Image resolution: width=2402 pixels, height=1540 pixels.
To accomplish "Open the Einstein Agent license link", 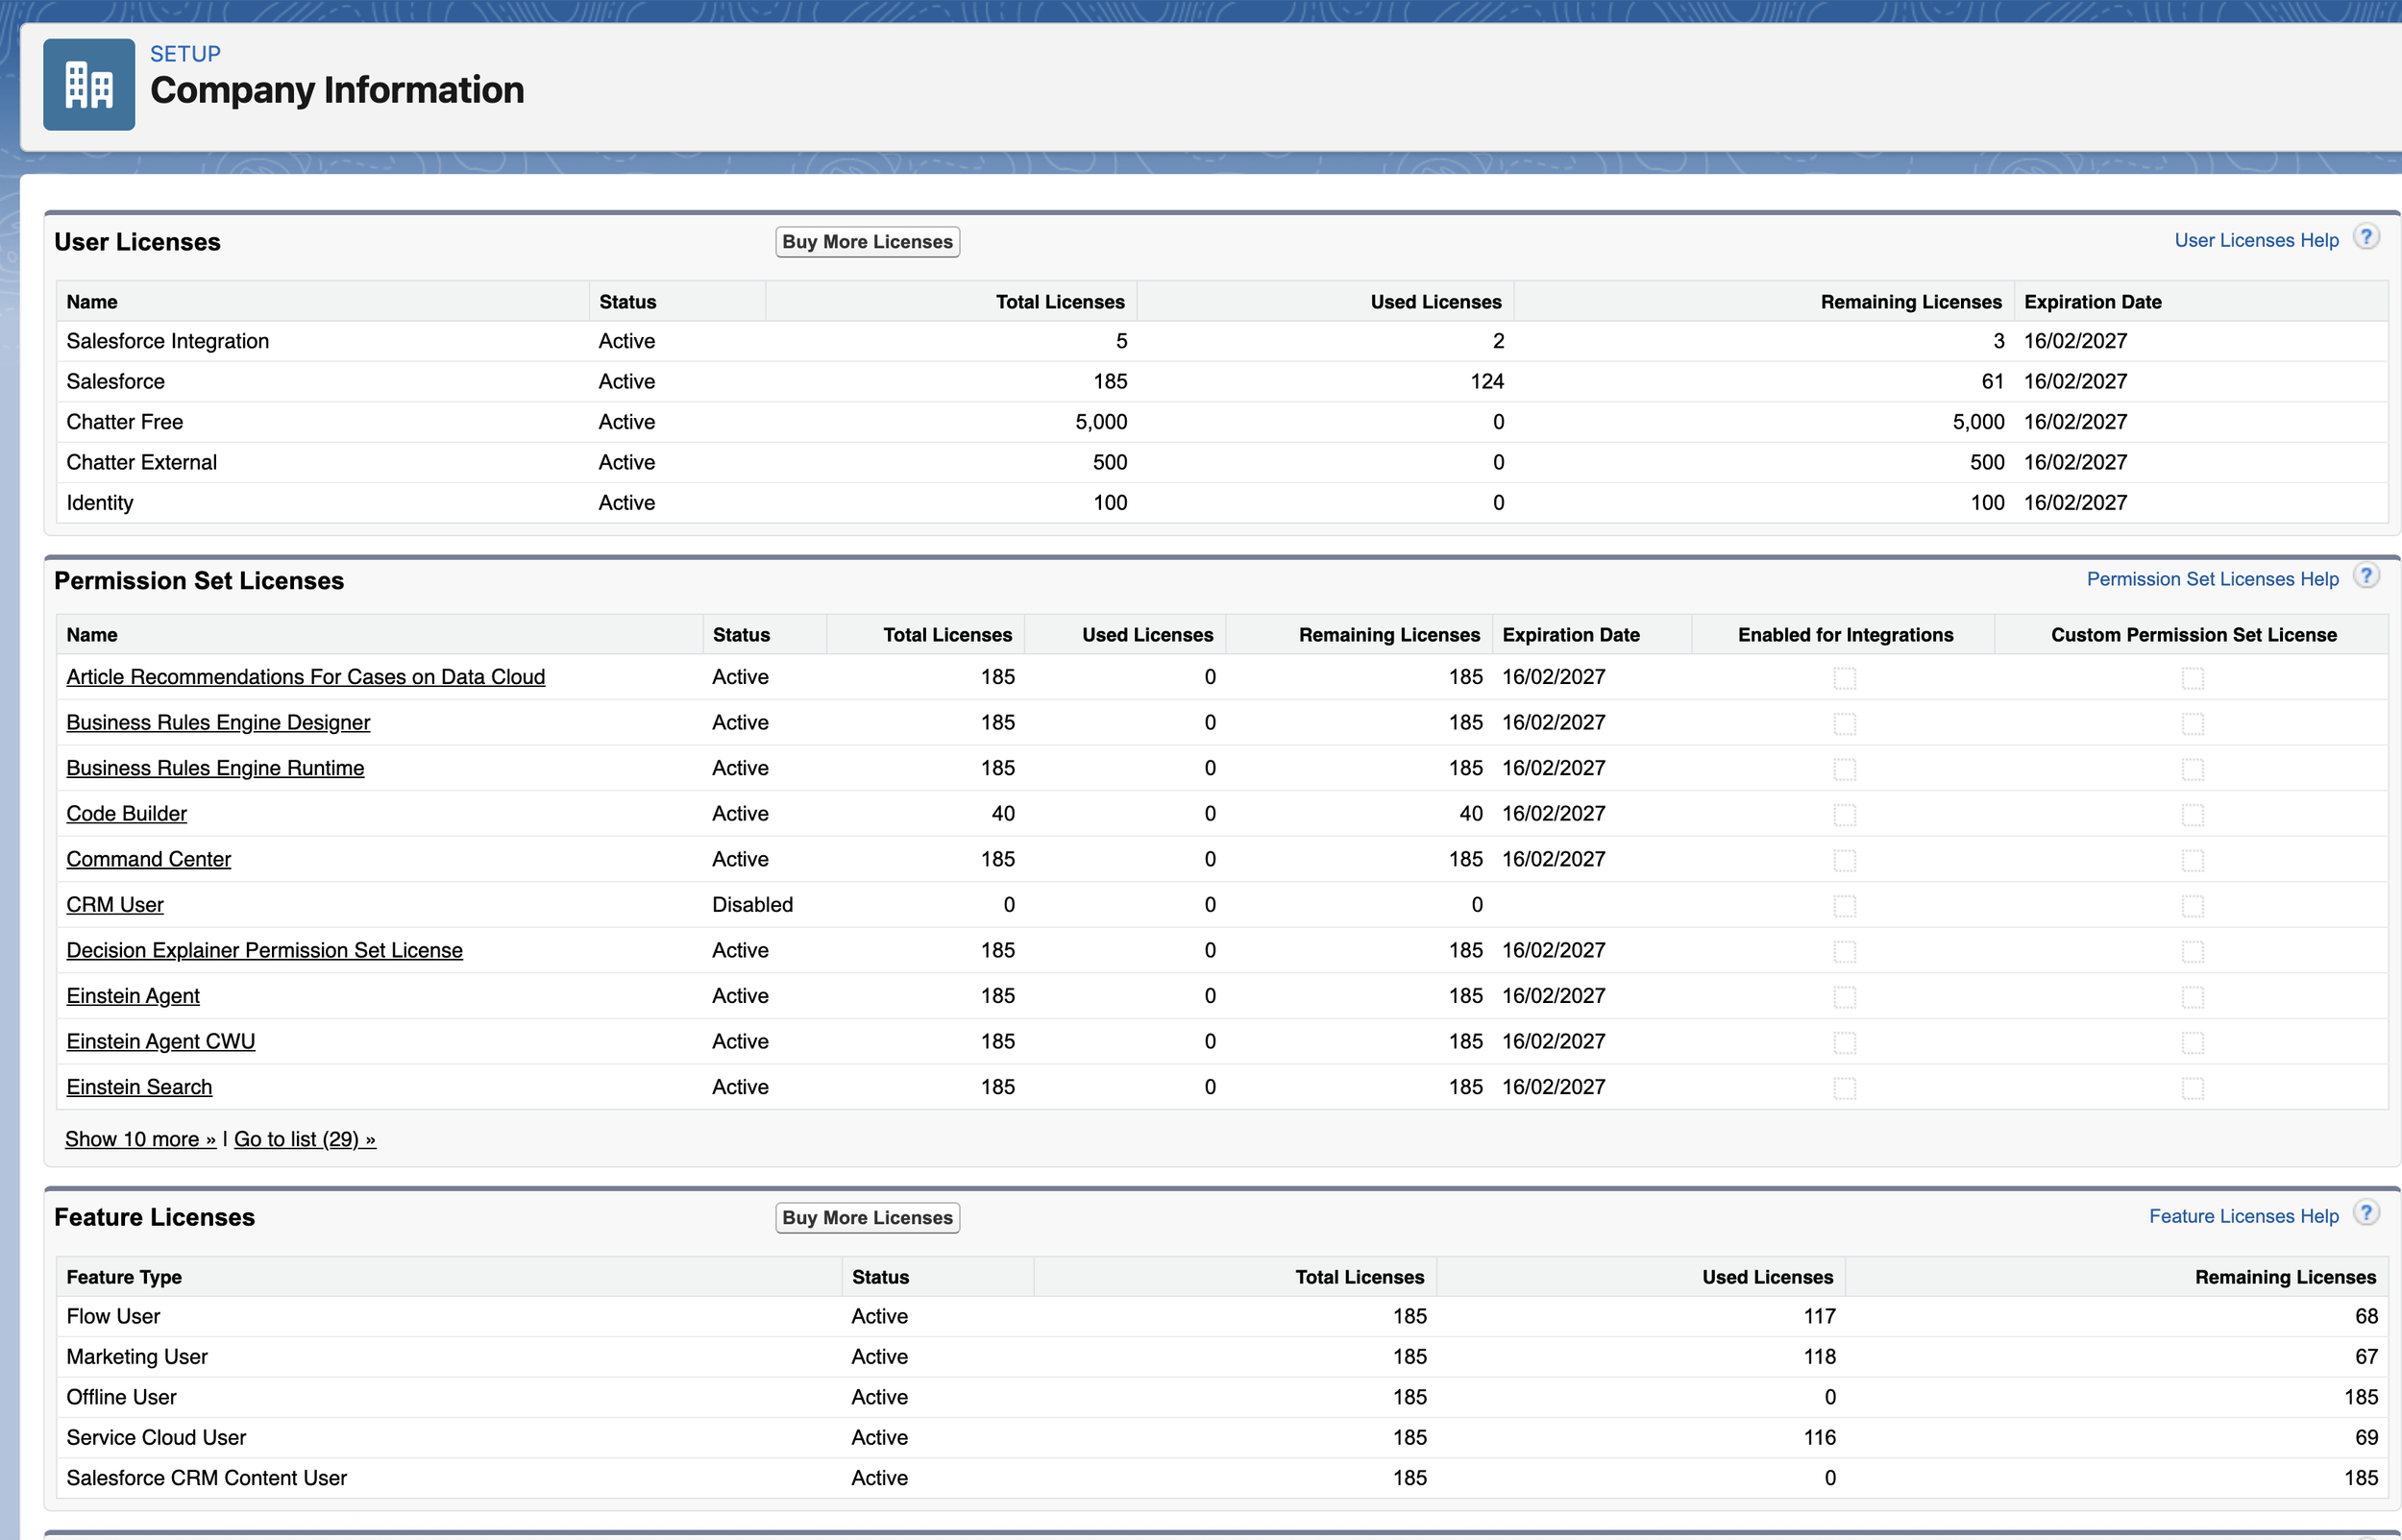I will pyautogui.click(x=133, y=996).
